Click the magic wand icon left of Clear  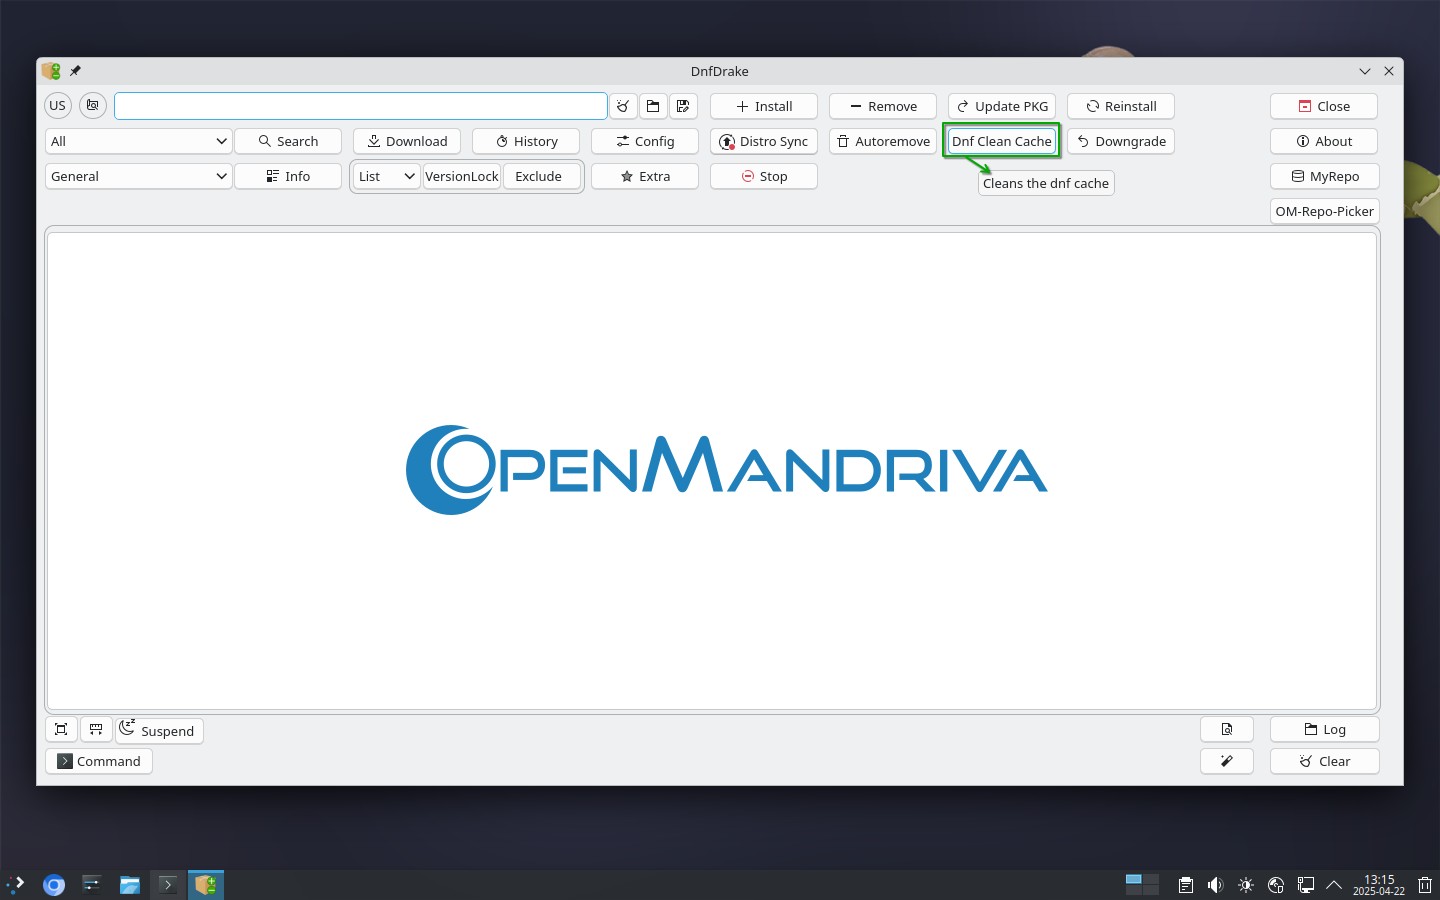pyautogui.click(x=1227, y=761)
